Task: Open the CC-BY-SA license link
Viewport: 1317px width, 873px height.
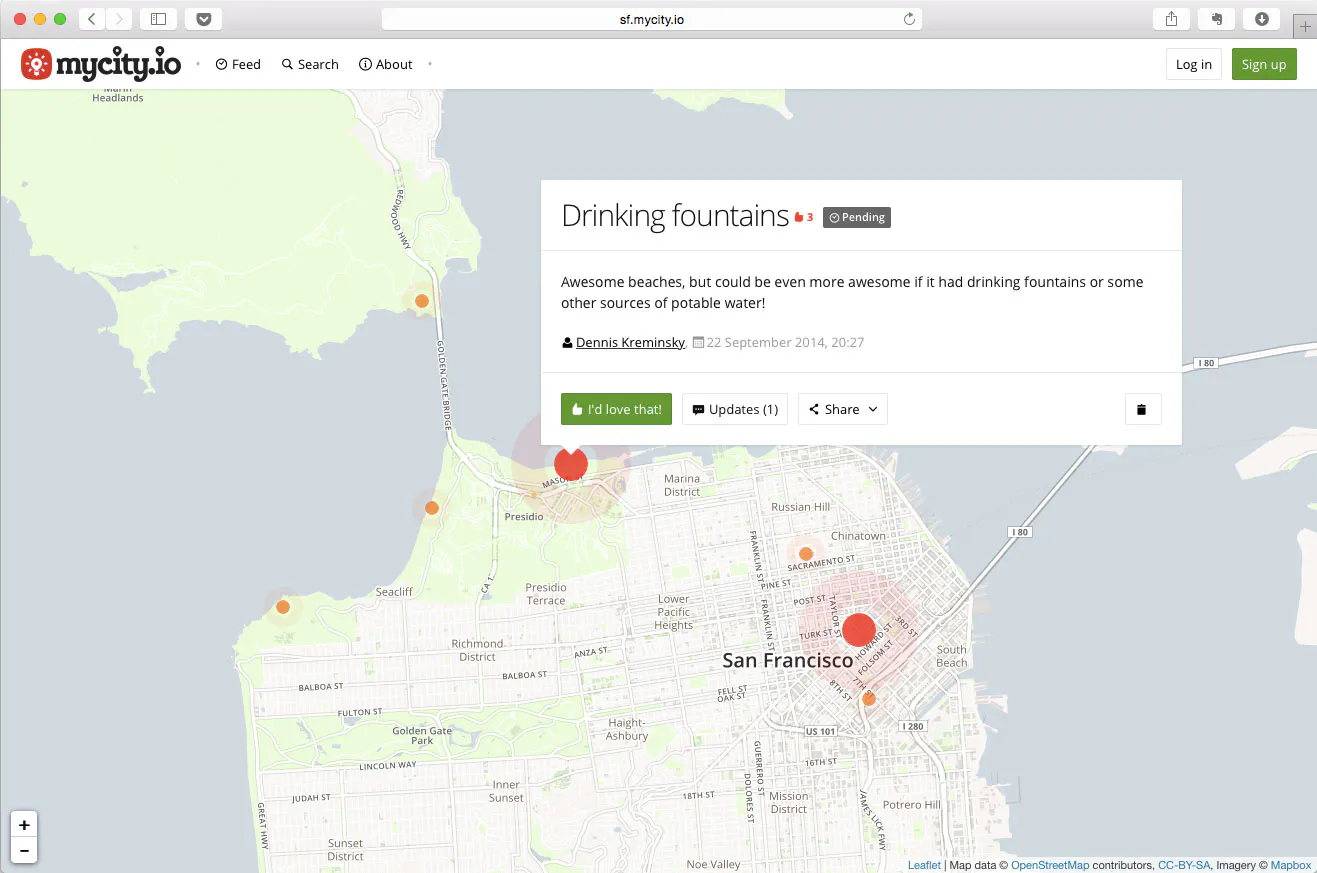Action: (1184, 865)
